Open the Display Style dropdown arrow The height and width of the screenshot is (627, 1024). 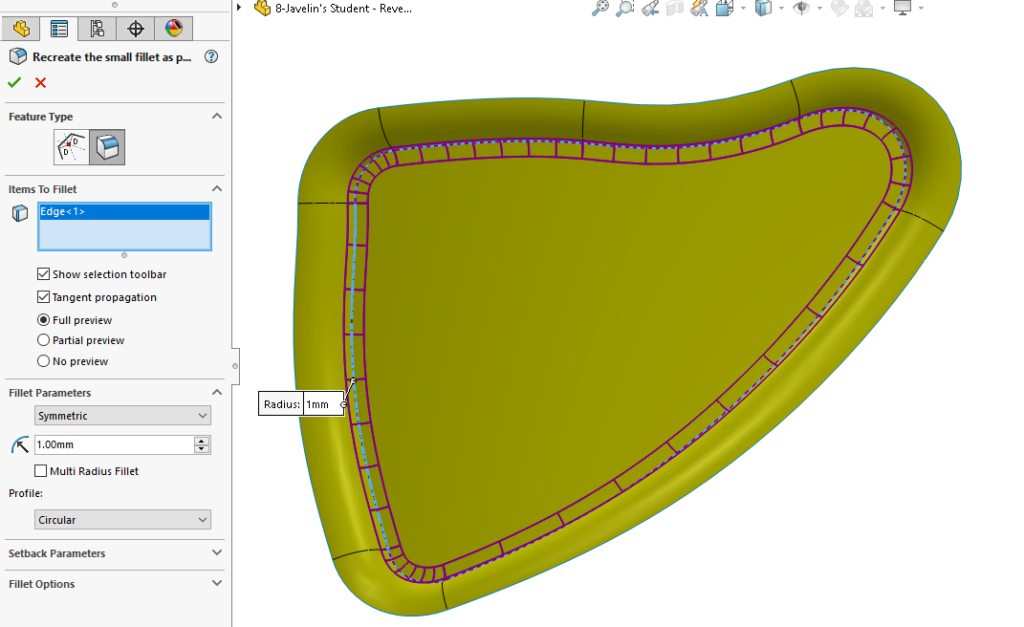pos(781,8)
